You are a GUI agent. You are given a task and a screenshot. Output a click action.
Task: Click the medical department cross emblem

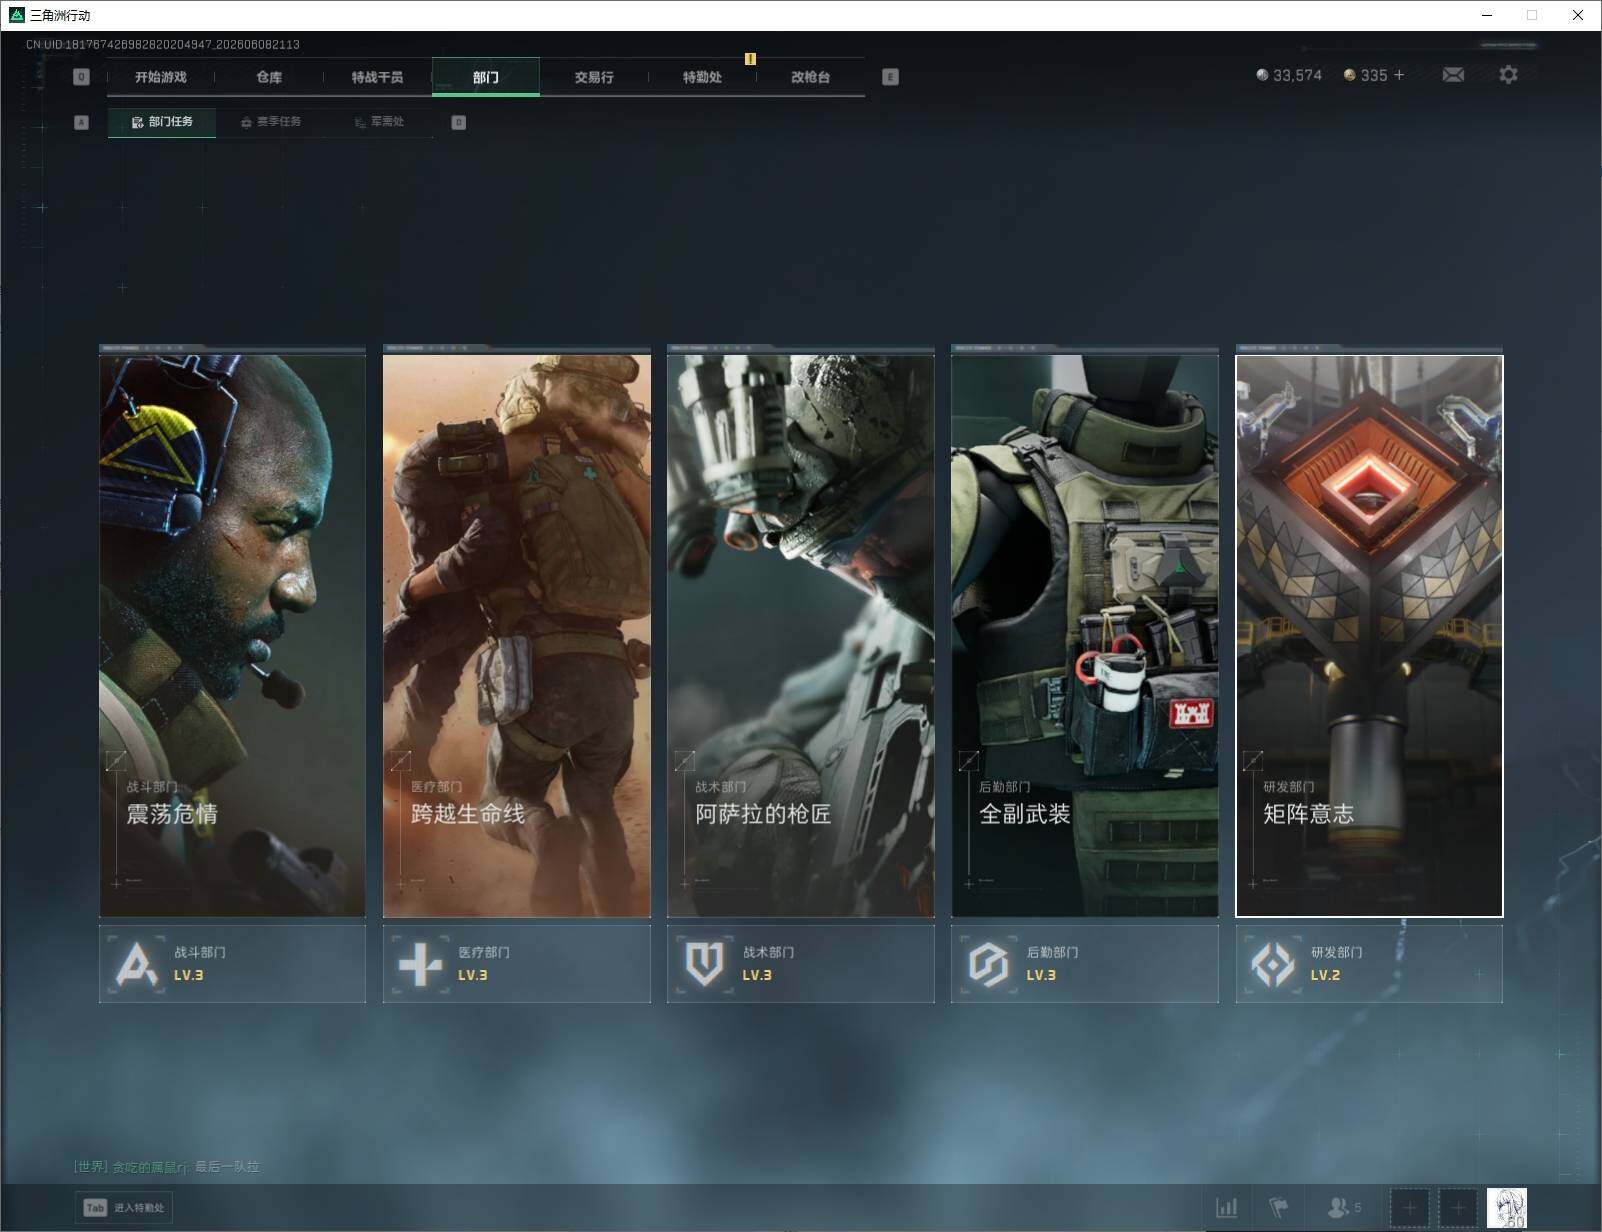420,965
